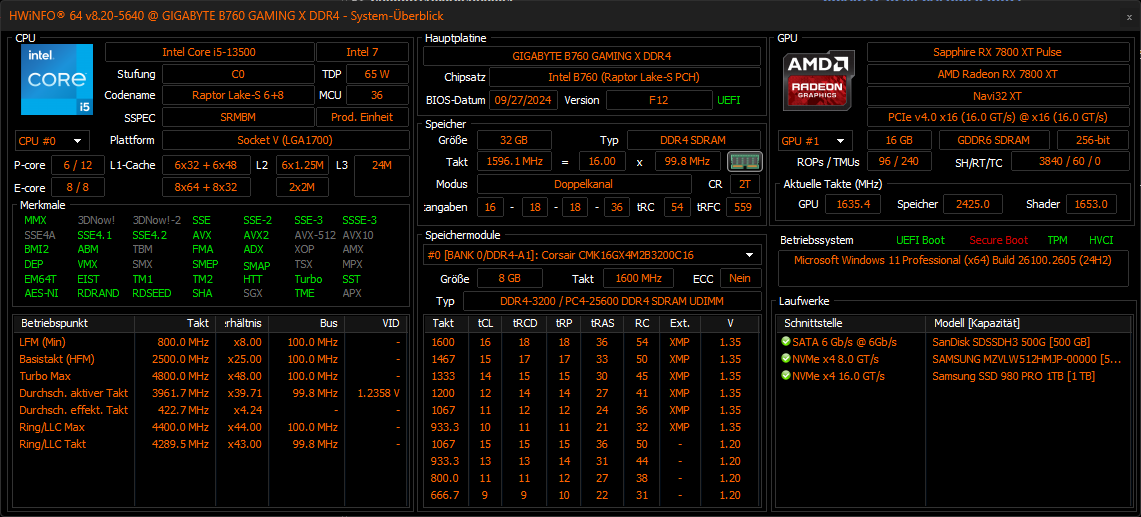The height and width of the screenshot is (517, 1141).
Task: Click the HVCI status label
Action: click(1100, 240)
